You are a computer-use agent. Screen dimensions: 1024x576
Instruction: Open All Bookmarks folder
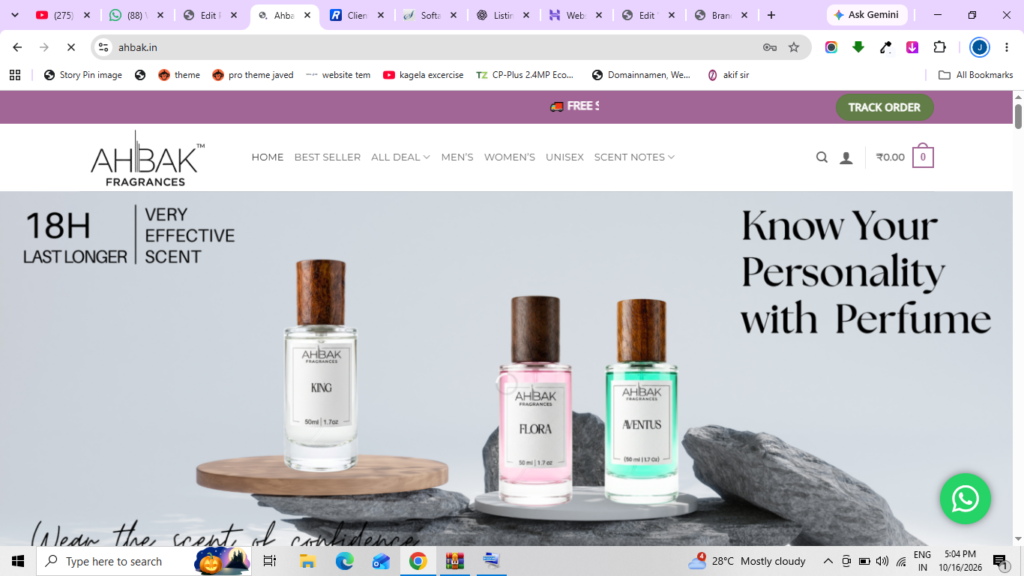tap(976, 75)
